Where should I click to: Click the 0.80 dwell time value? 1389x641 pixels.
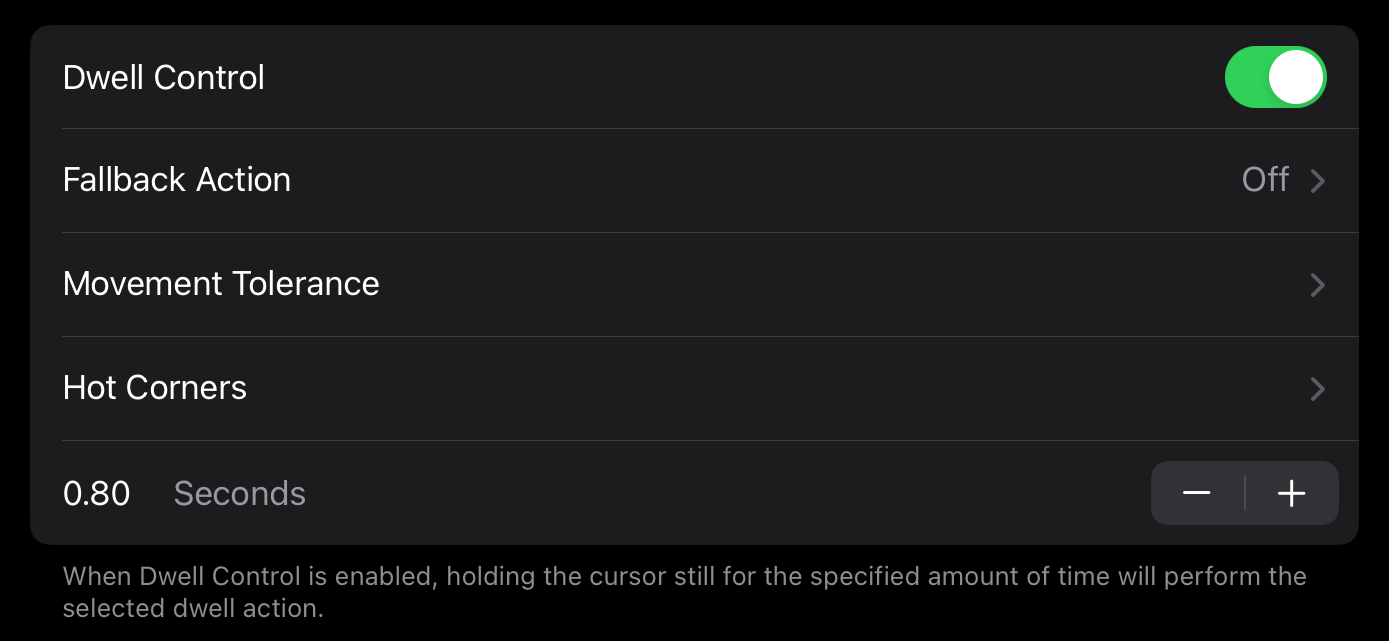click(97, 493)
